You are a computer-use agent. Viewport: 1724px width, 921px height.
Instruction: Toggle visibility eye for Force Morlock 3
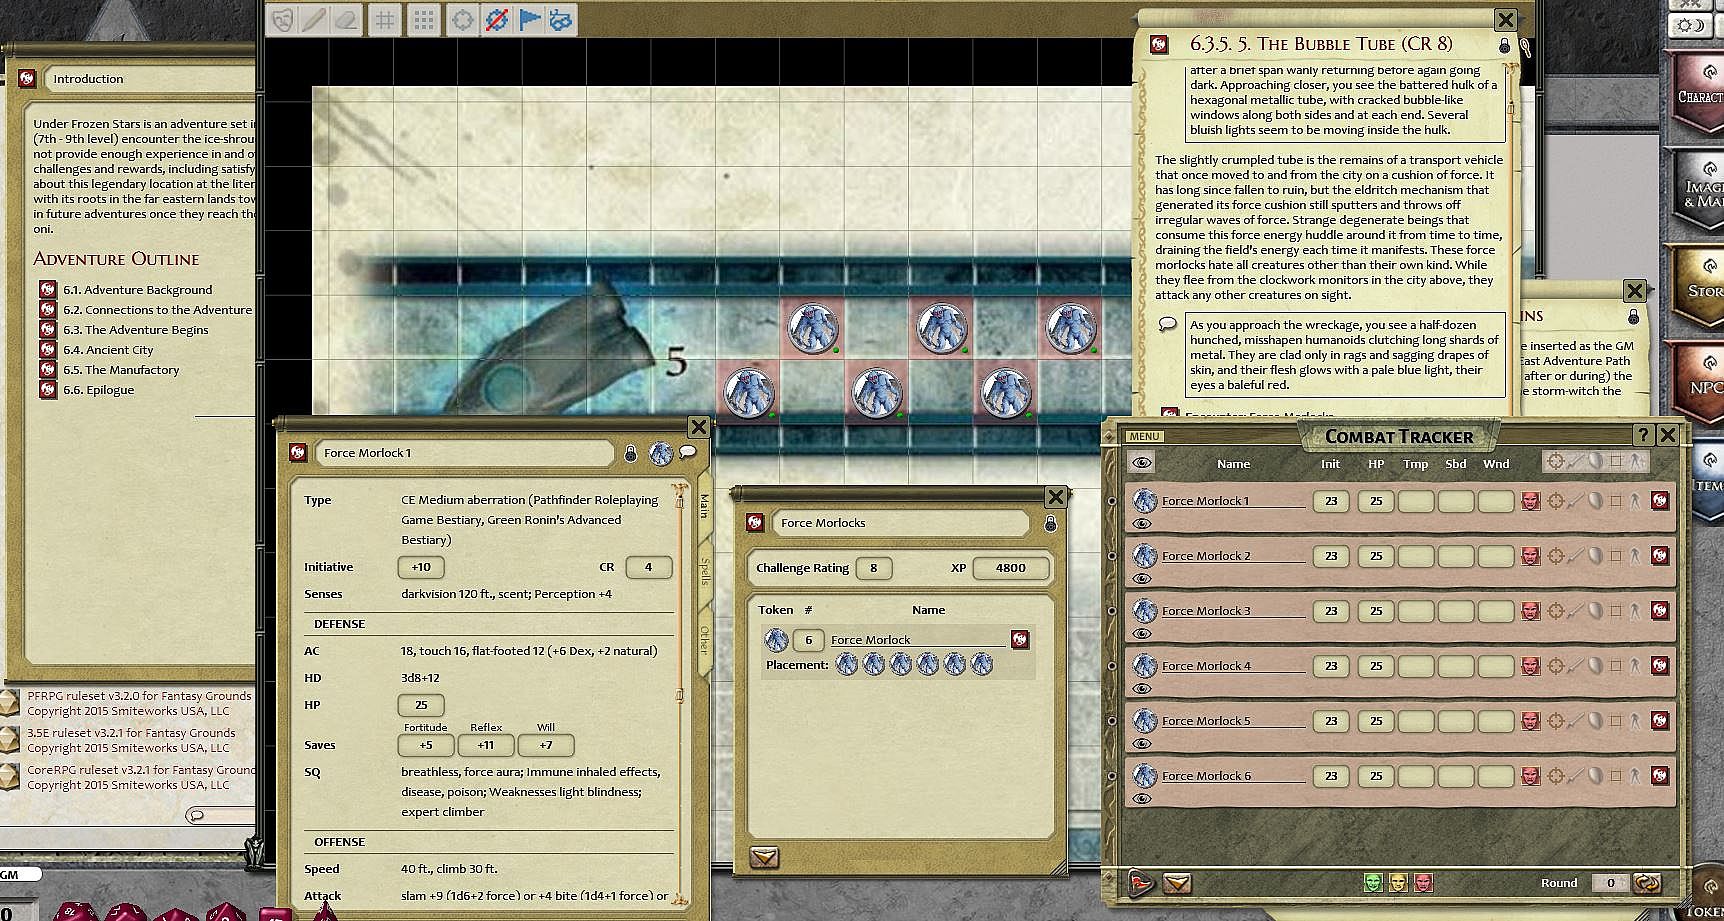pos(1142,634)
